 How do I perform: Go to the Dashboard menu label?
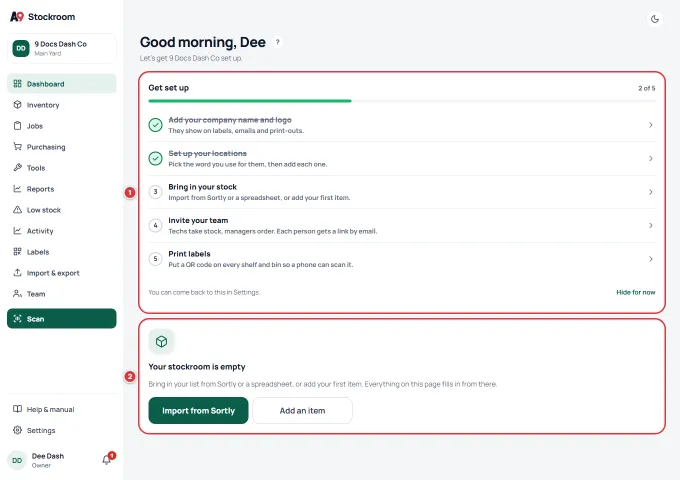[x=46, y=84]
